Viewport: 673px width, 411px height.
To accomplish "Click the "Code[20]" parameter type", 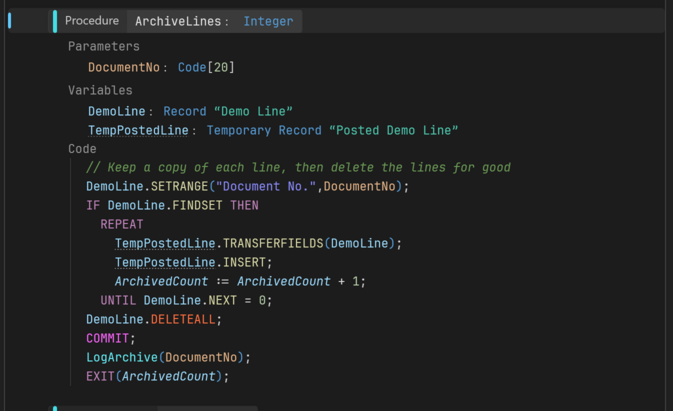I will coord(206,67).
